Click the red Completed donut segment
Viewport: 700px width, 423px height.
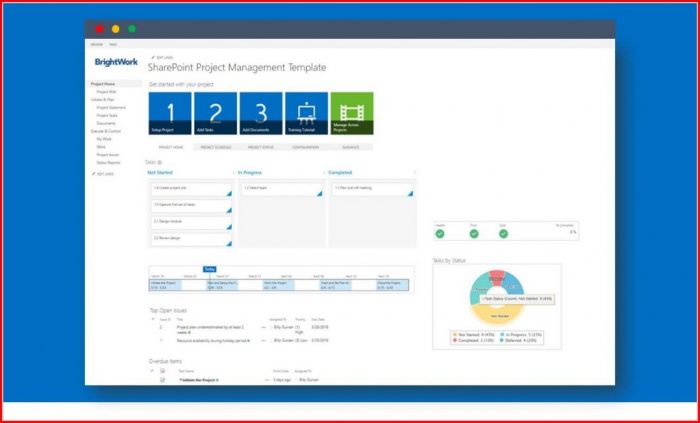click(x=496, y=276)
